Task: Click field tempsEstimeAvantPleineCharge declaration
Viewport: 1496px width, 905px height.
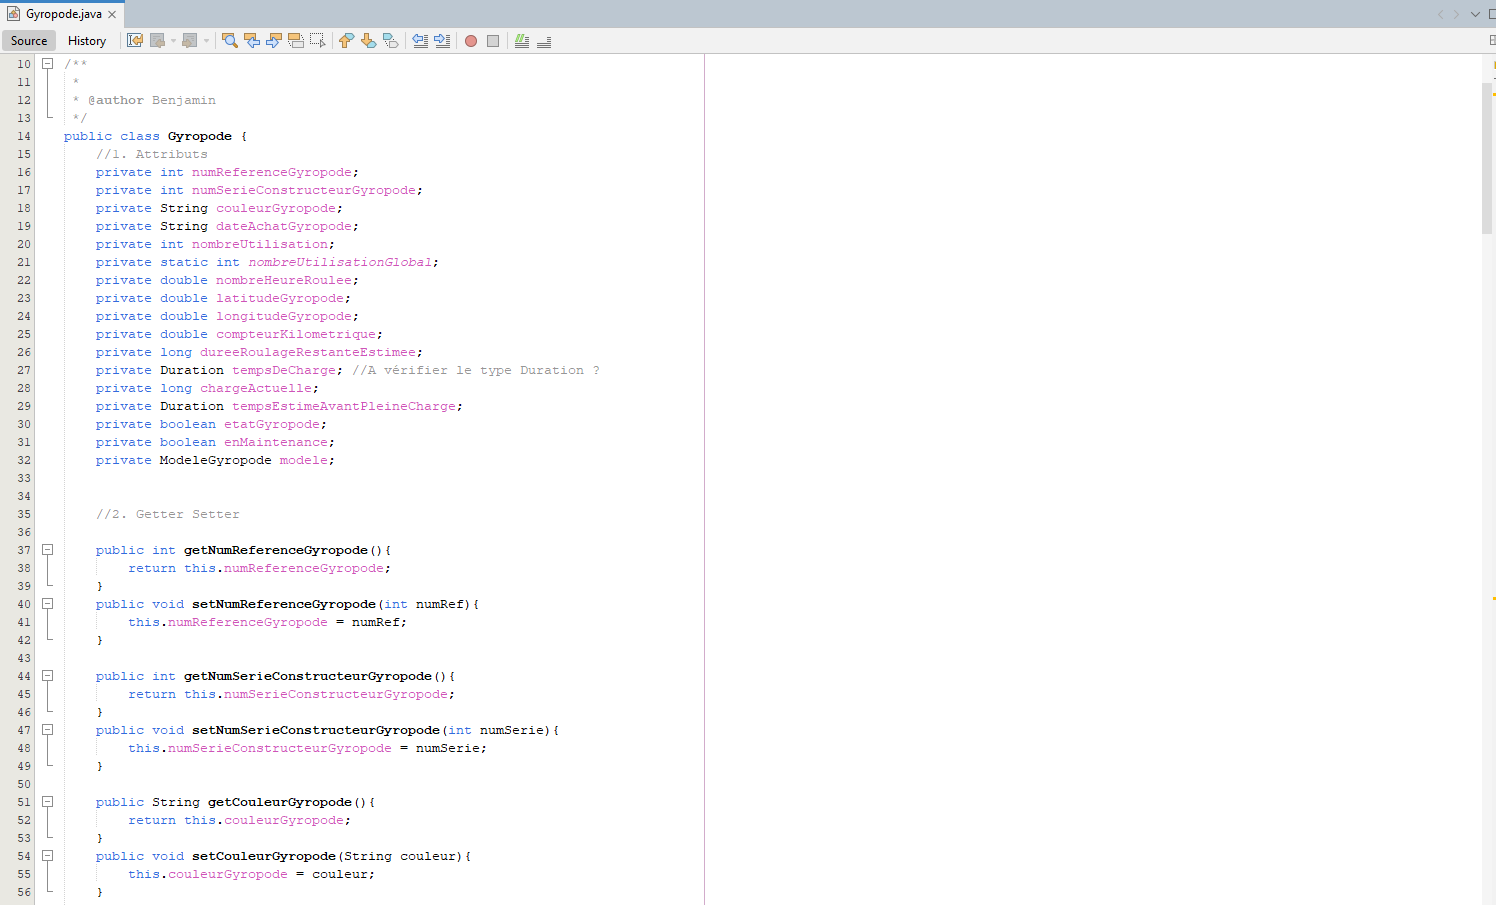Action: [344, 406]
